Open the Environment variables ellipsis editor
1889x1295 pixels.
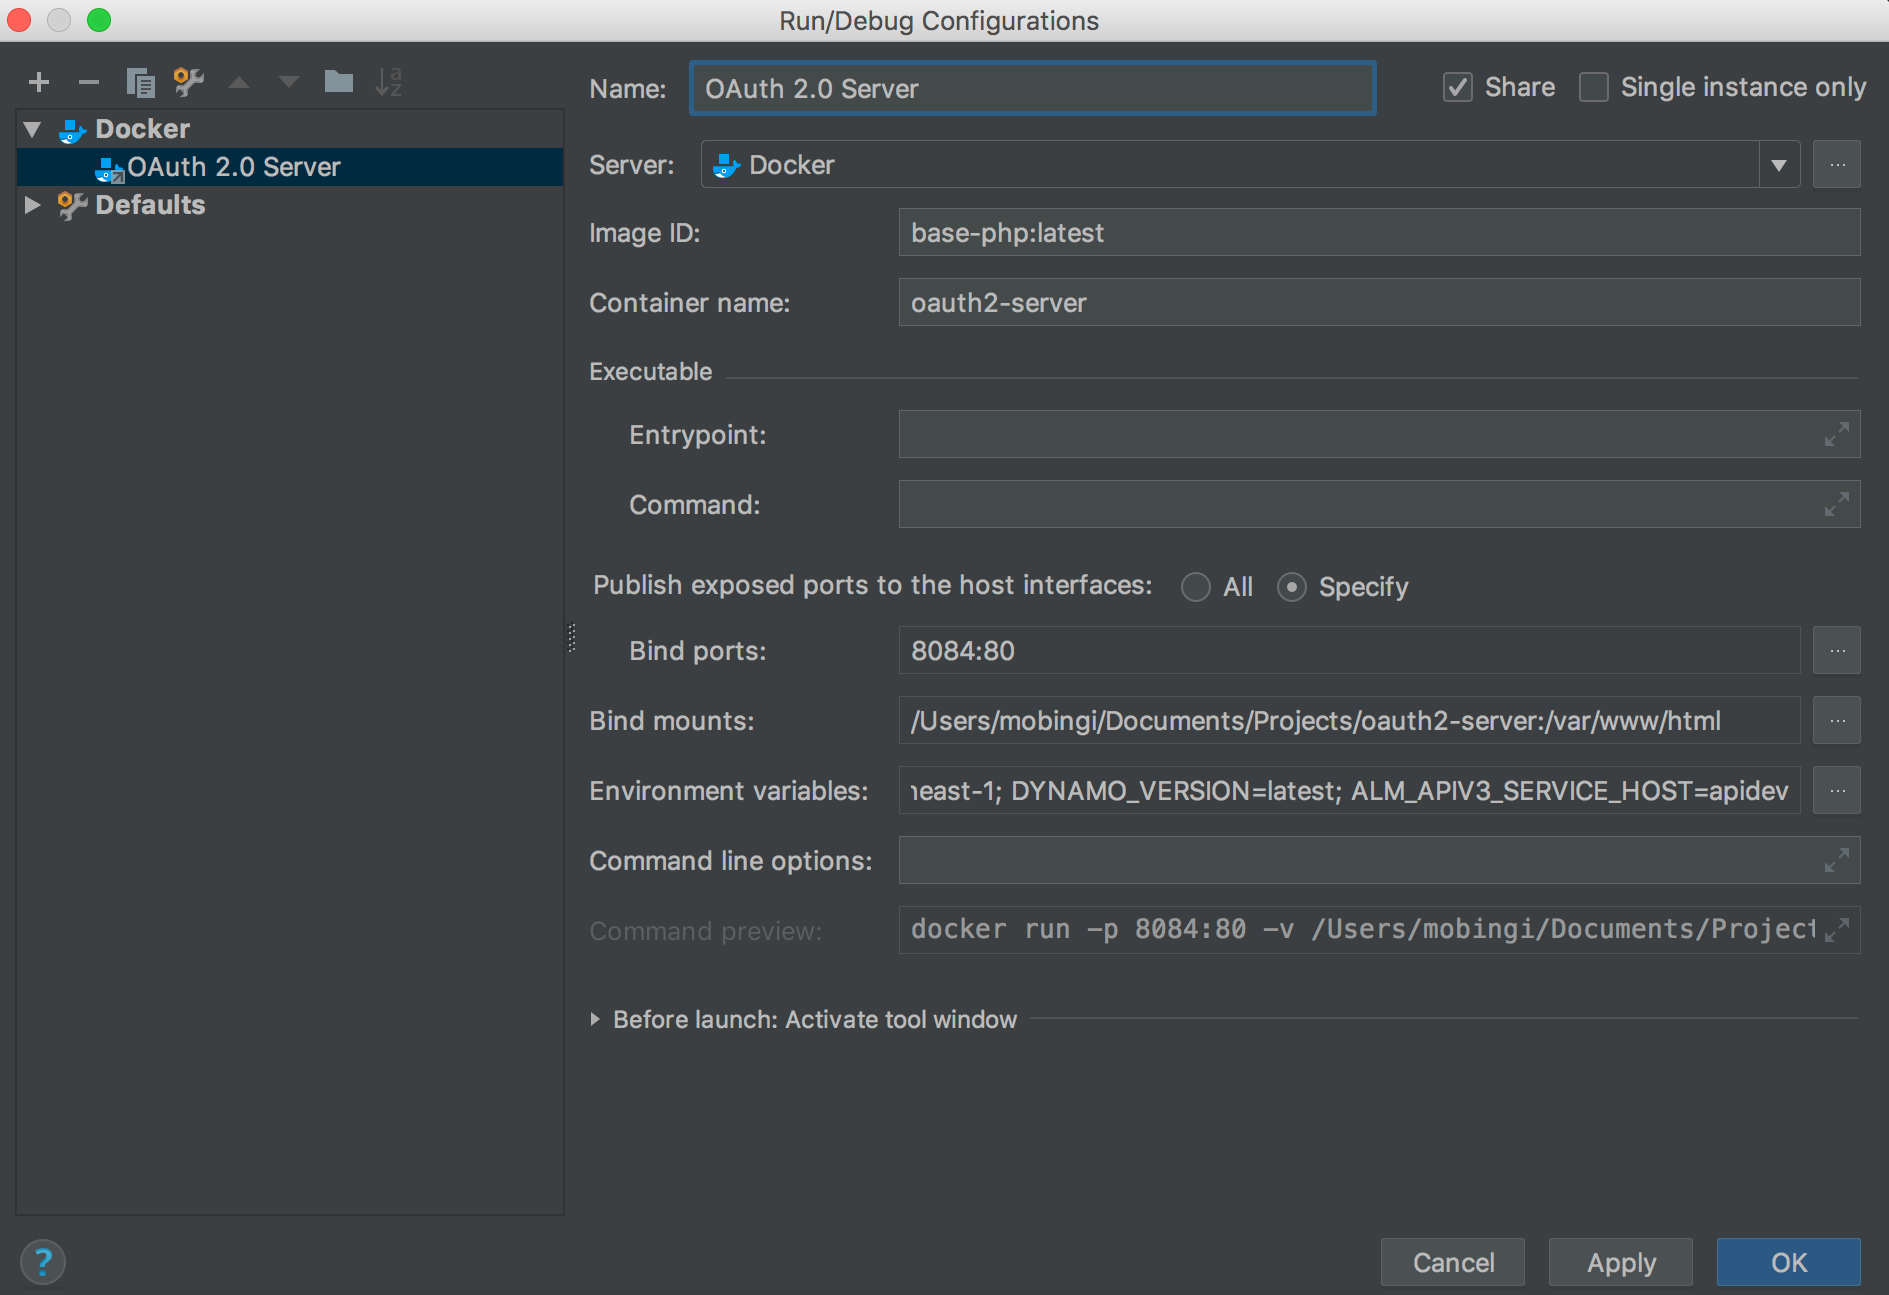1837,791
